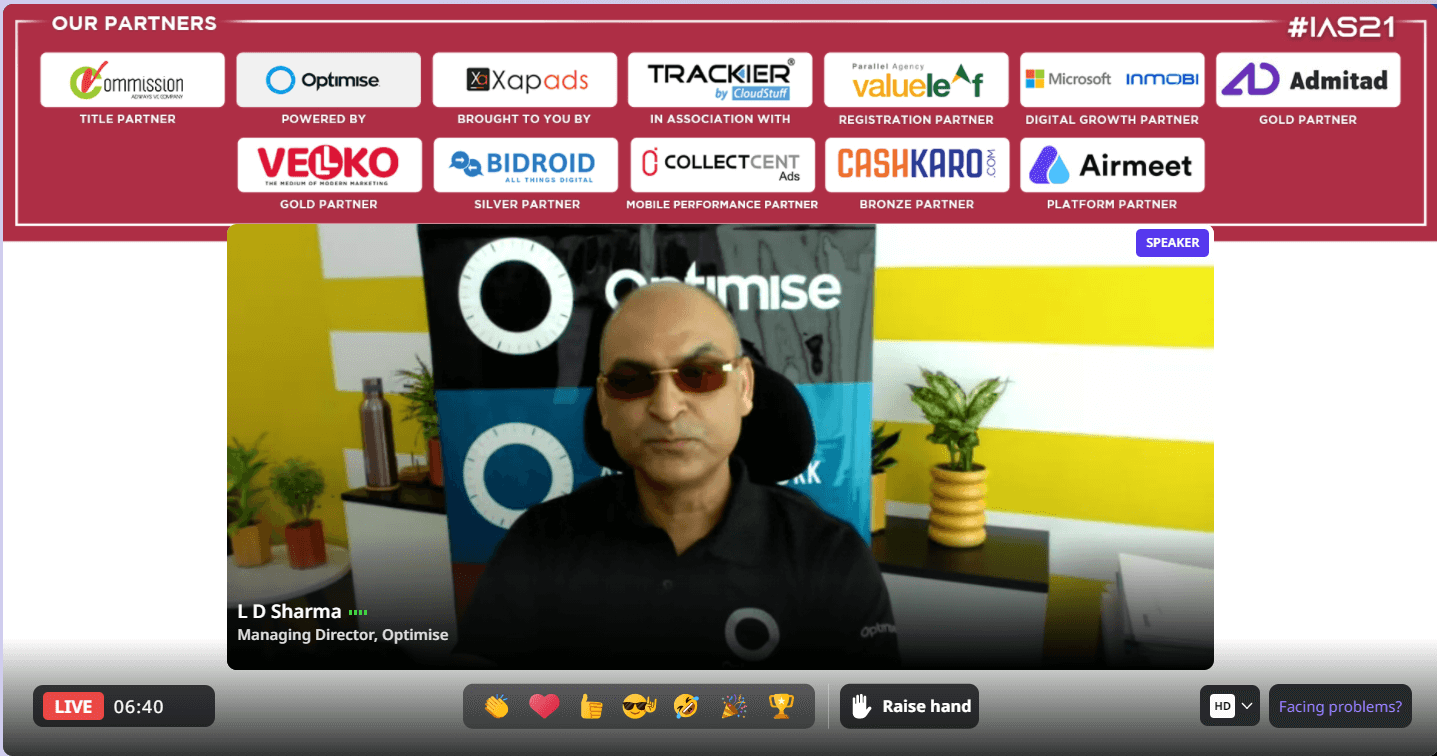Click the Admitad gold partner logo
Image resolution: width=1437 pixels, height=756 pixels.
pos(1308,80)
